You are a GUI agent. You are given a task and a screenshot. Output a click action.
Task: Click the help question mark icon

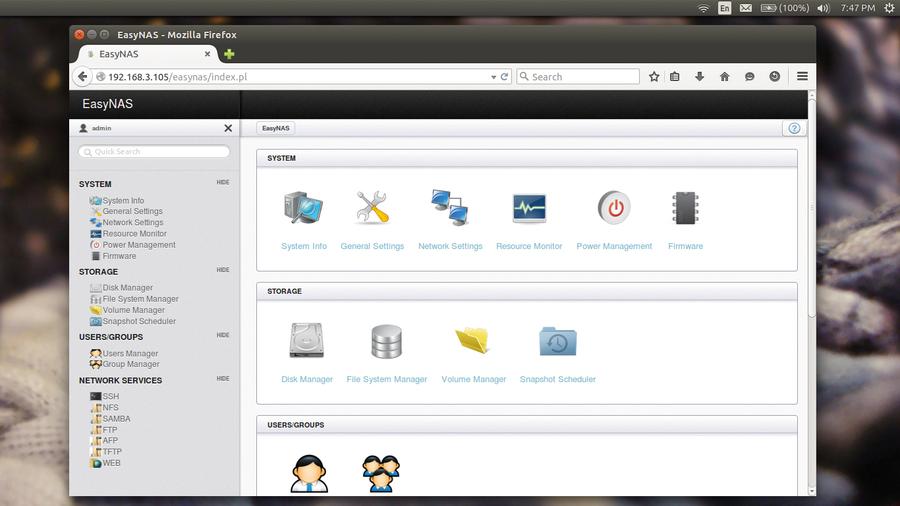pyautogui.click(x=794, y=129)
